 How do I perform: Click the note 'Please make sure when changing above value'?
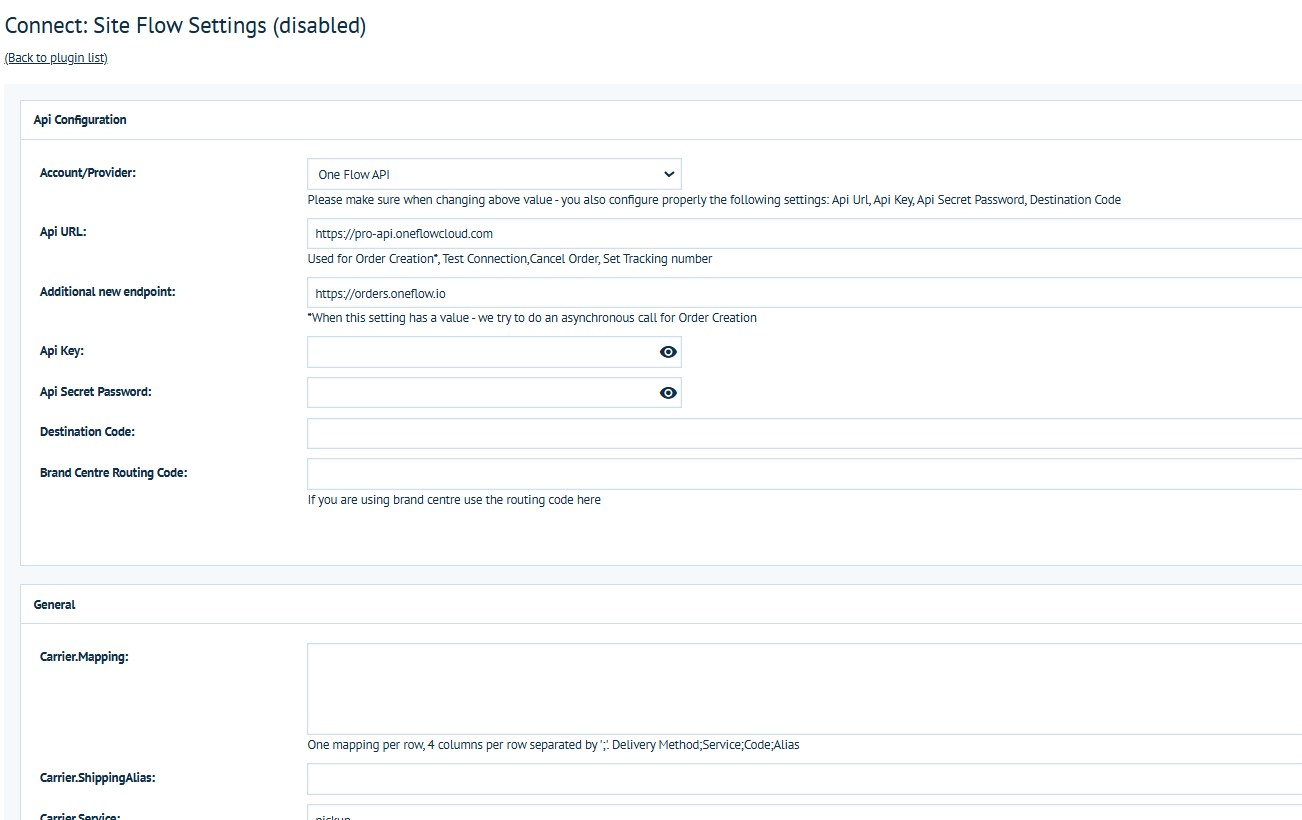714,200
